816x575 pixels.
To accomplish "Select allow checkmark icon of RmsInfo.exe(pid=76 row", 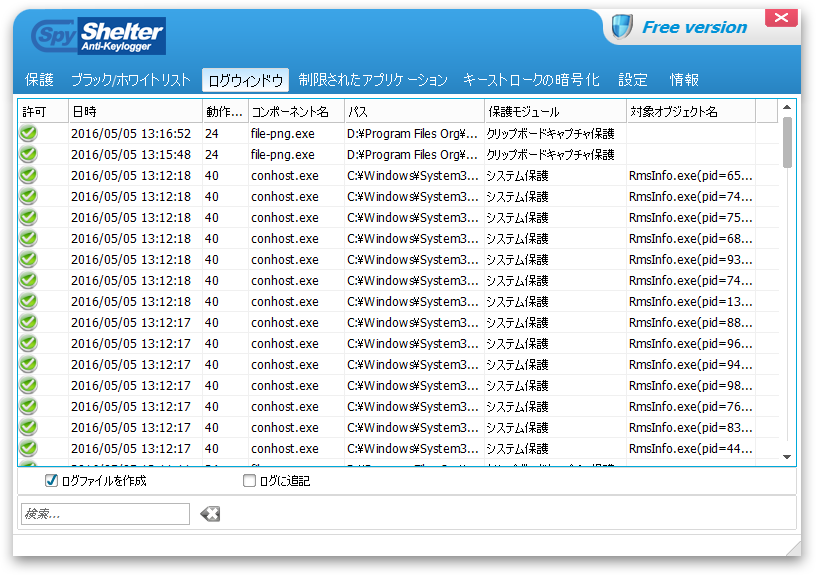I will (x=29, y=406).
